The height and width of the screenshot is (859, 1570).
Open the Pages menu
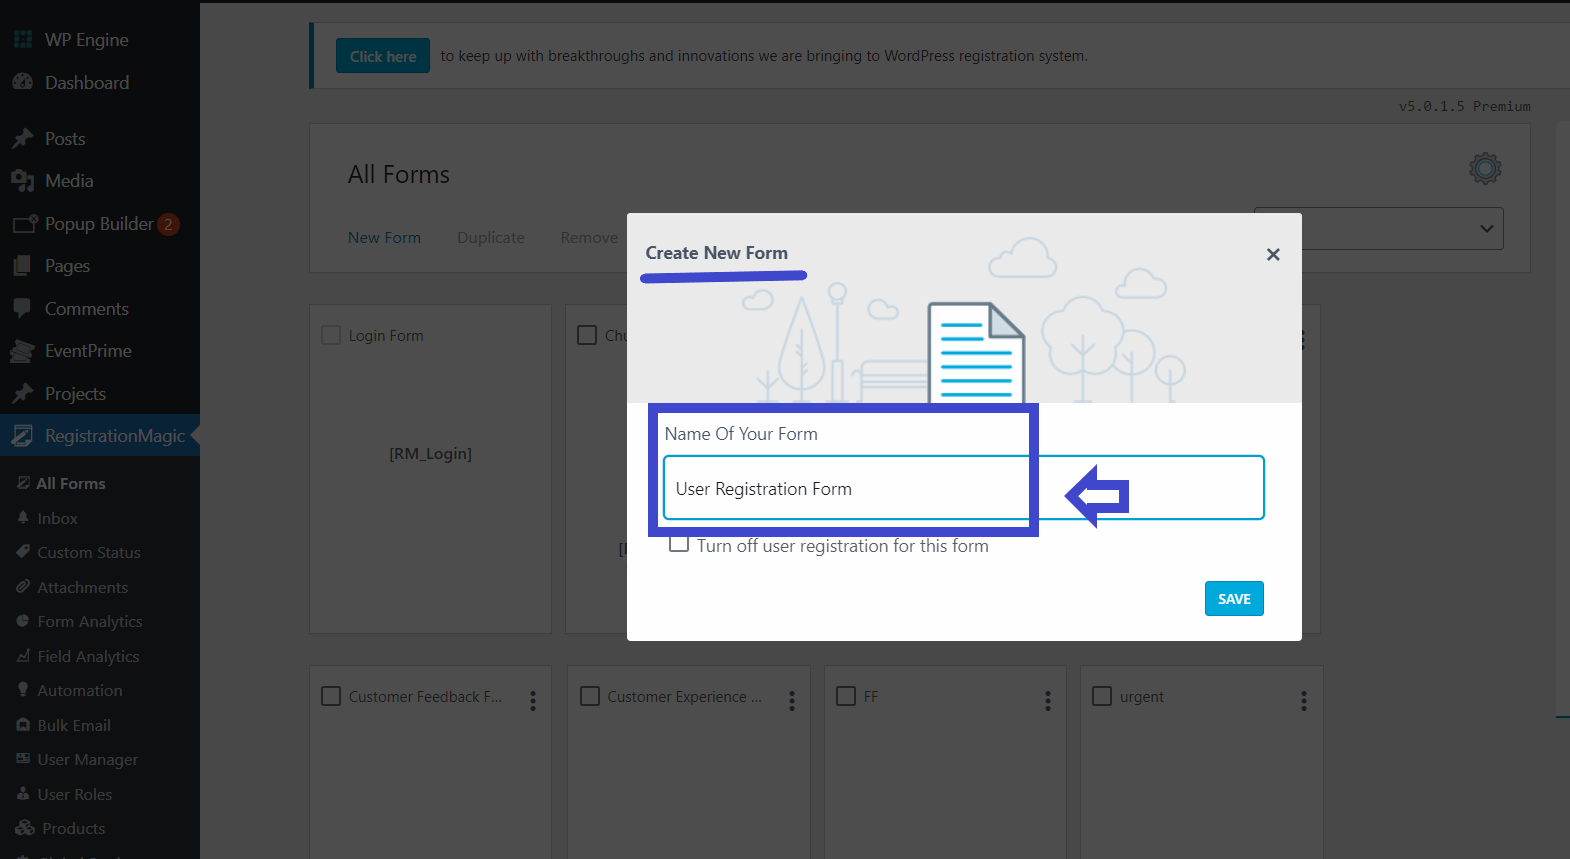point(67,266)
